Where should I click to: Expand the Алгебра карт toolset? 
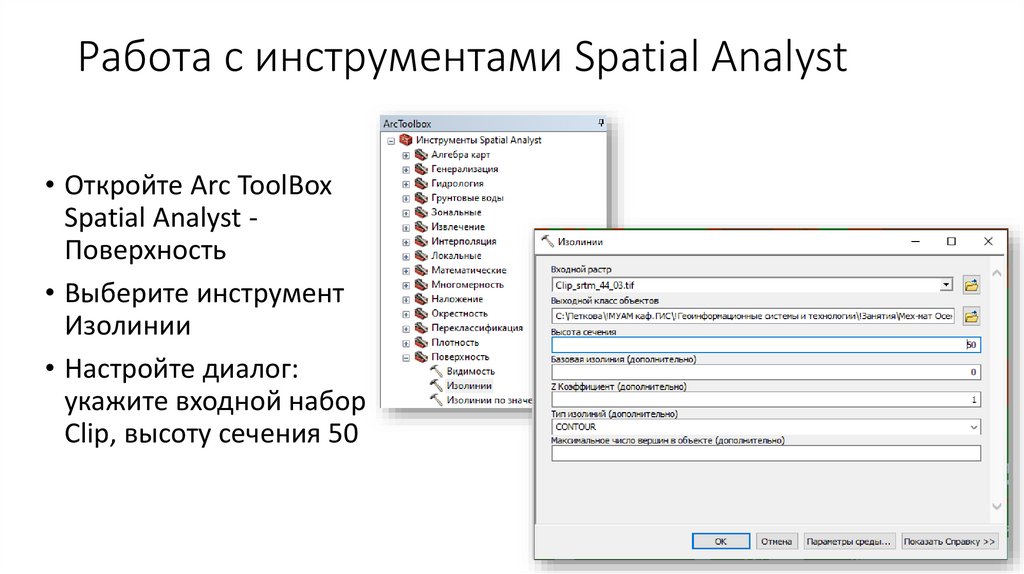pyautogui.click(x=406, y=155)
